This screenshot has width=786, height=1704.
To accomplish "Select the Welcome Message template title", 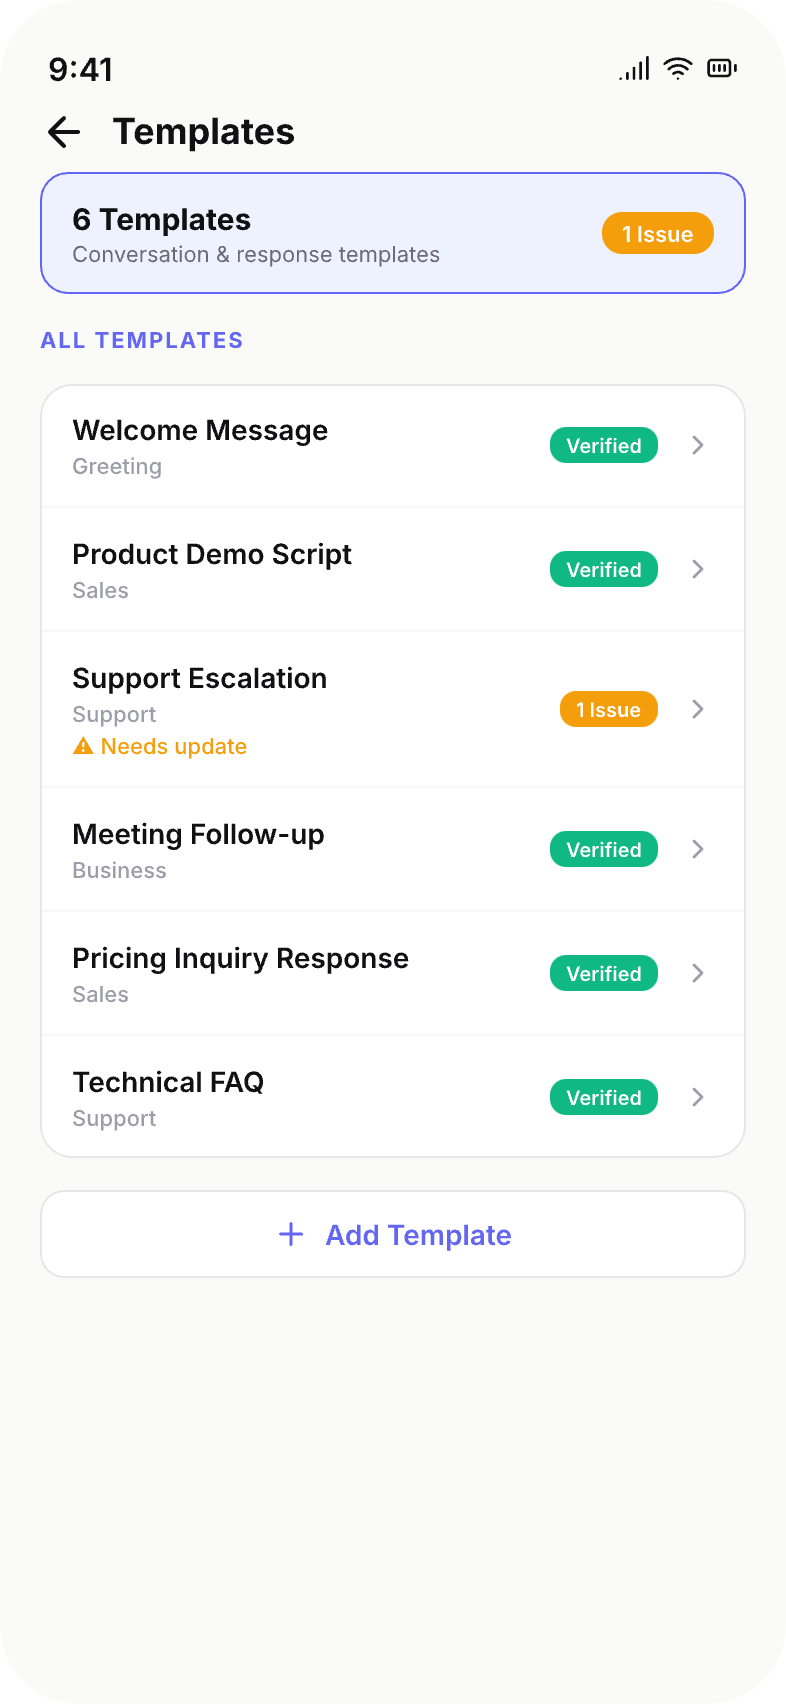I will click(200, 430).
